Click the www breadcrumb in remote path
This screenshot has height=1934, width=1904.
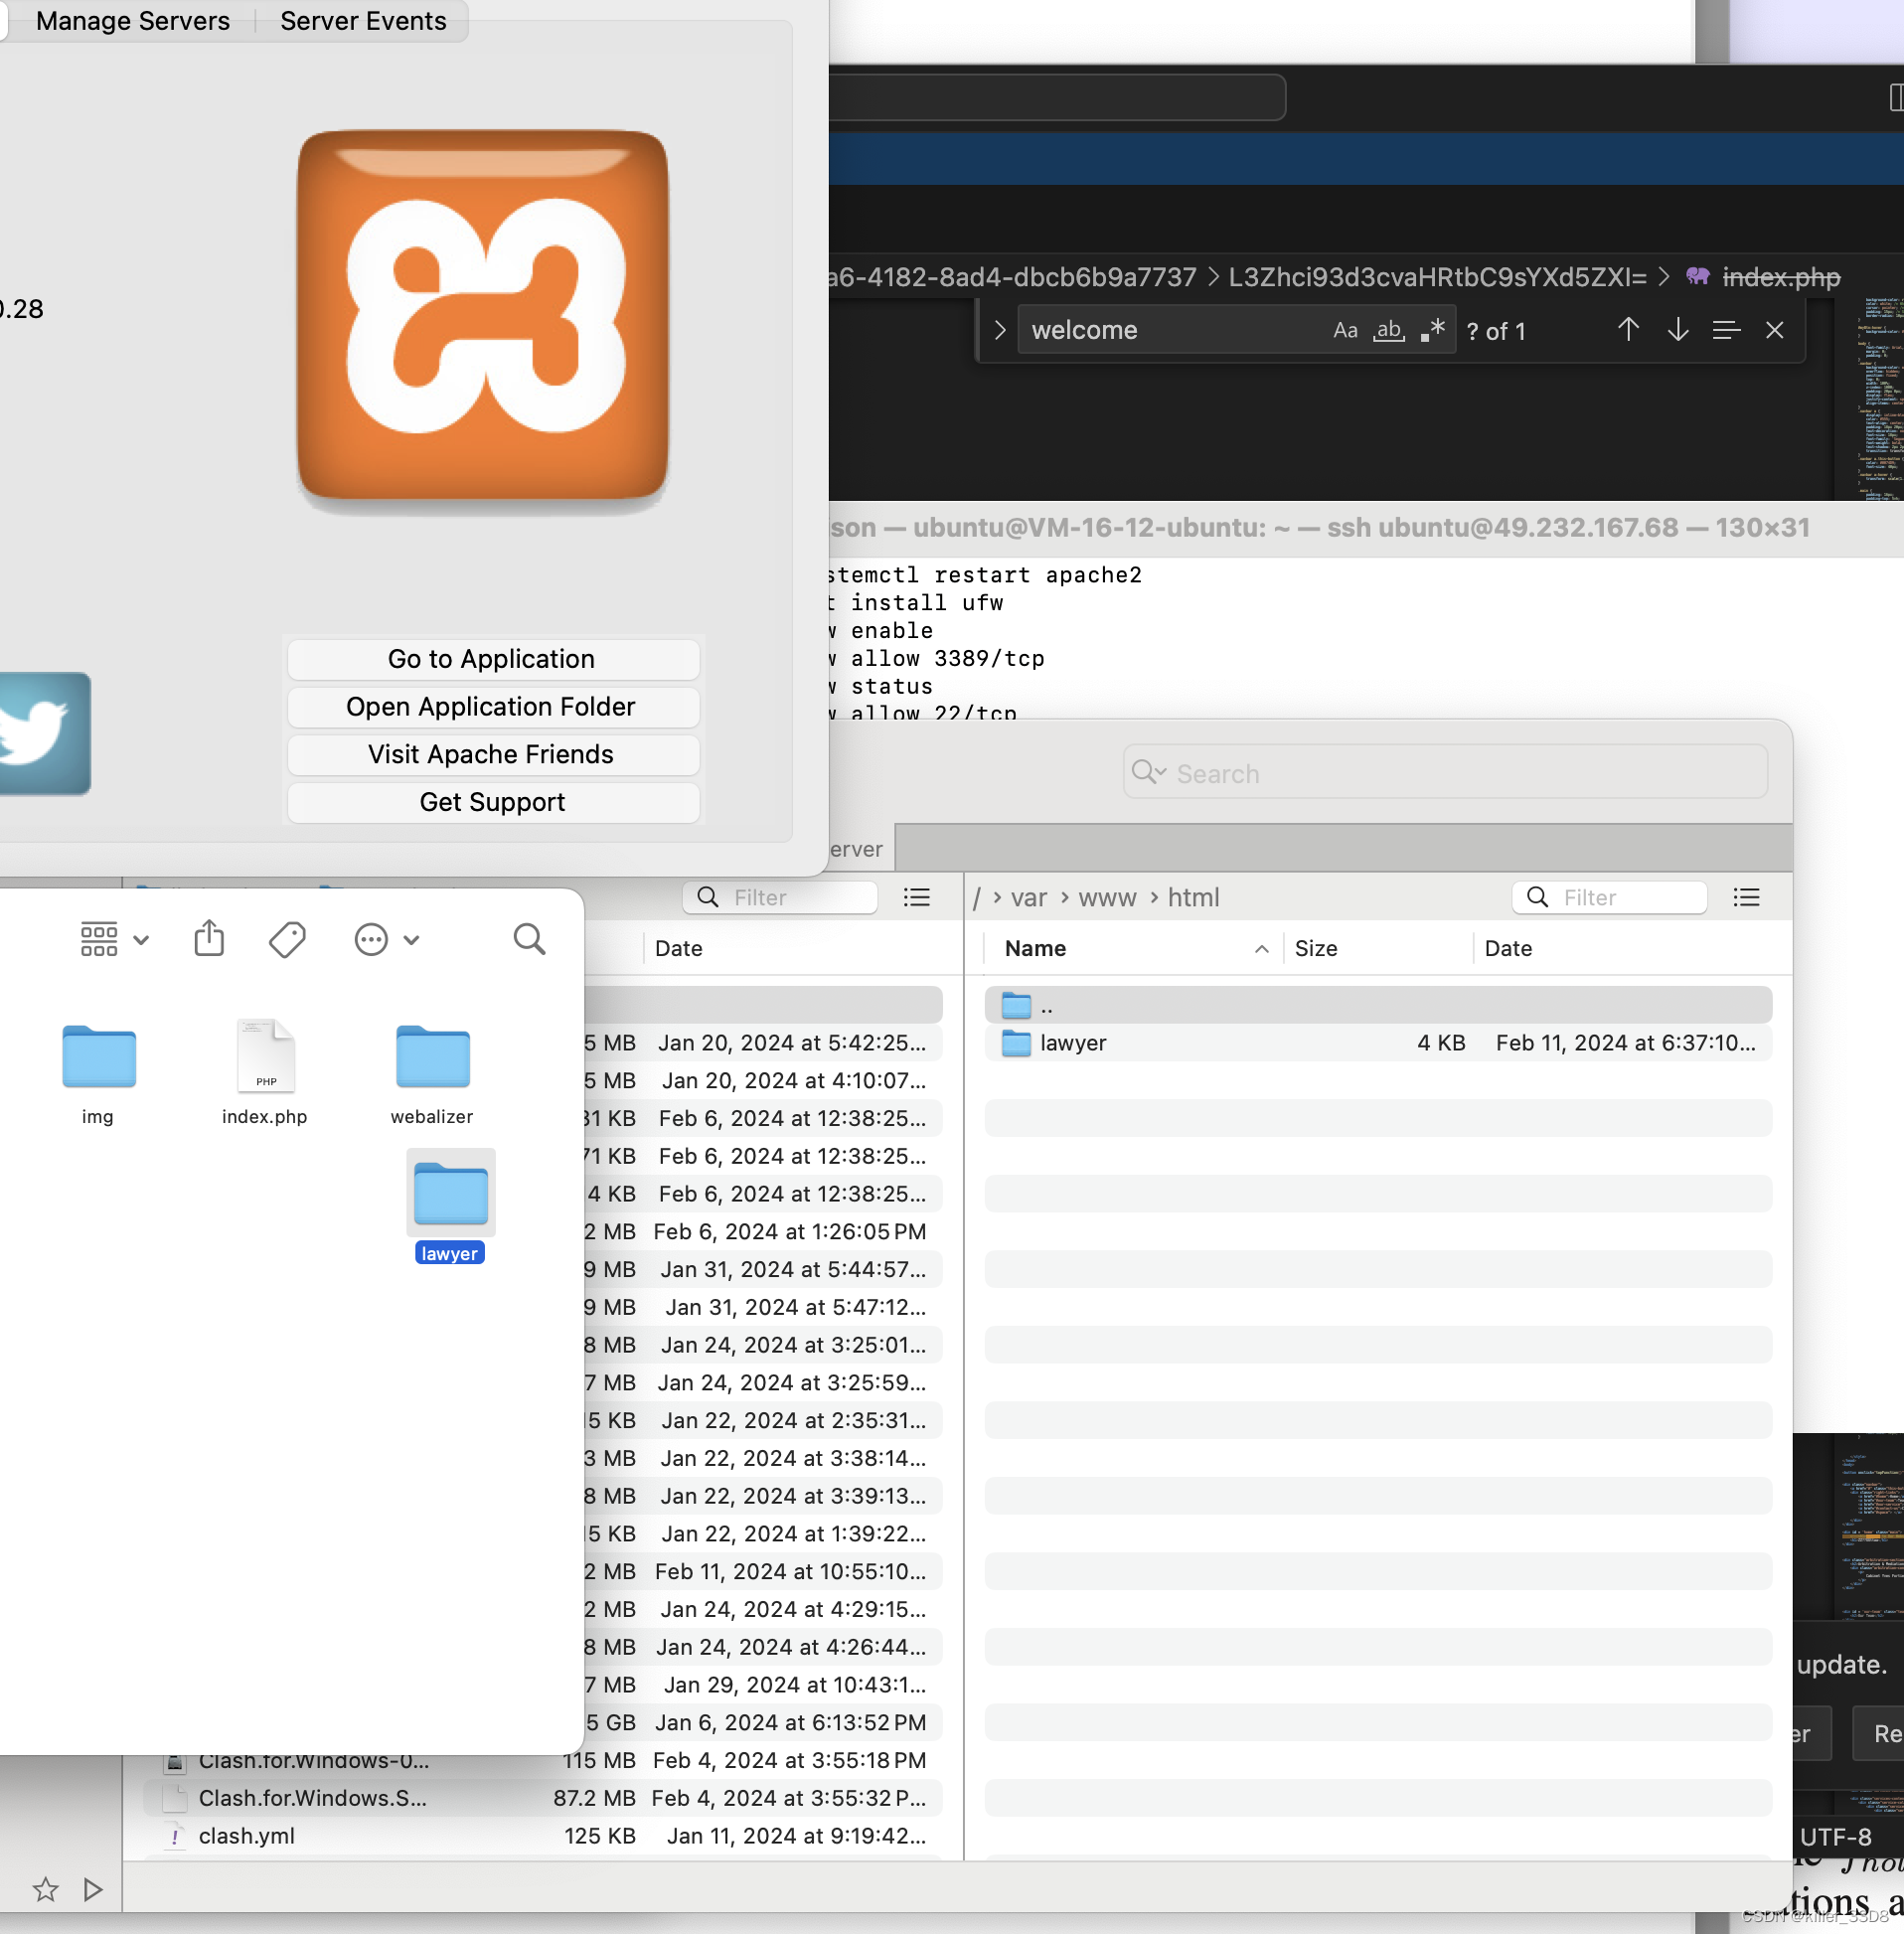pyautogui.click(x=1107, y=897)
